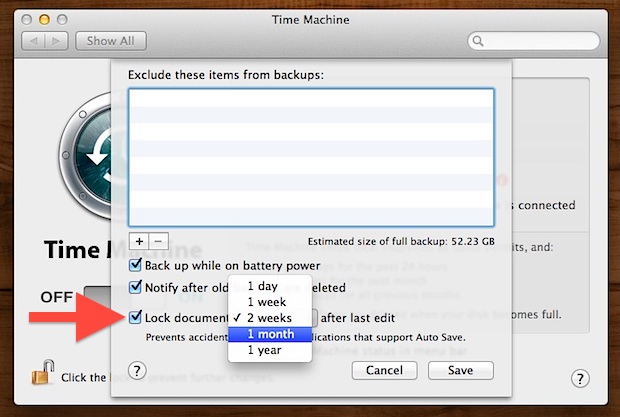This screenshot has height=417, width=620.
Task: Click the magnifying glass search icon
Action: tap(478, 41)
